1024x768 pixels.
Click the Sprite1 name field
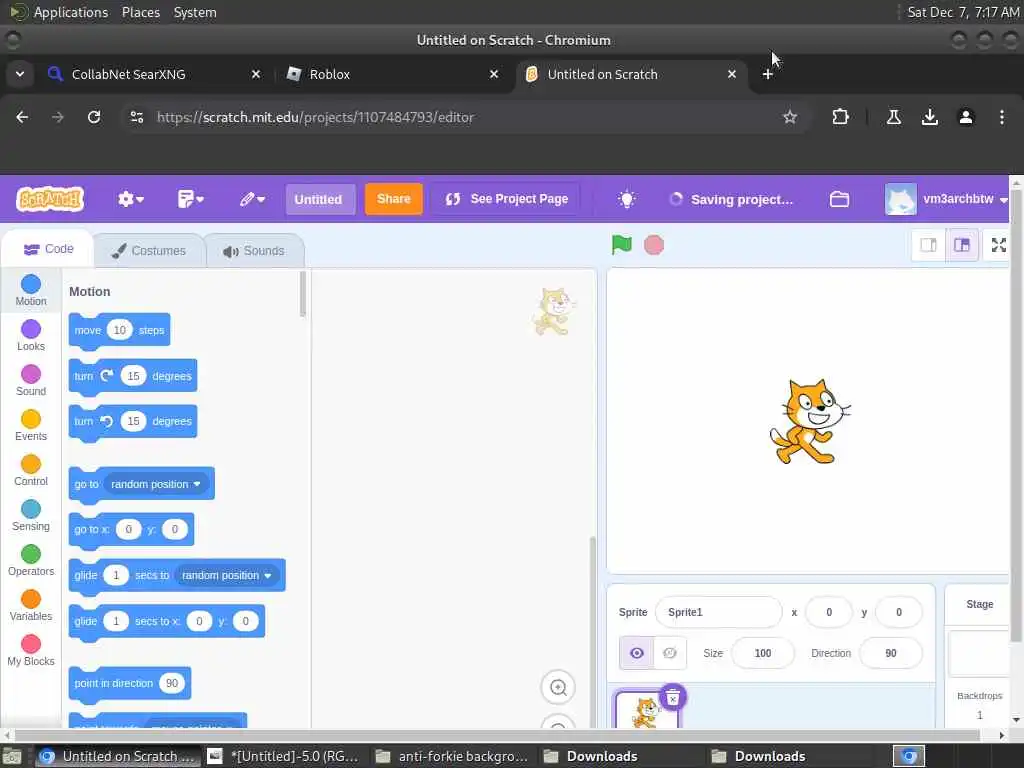718,613
